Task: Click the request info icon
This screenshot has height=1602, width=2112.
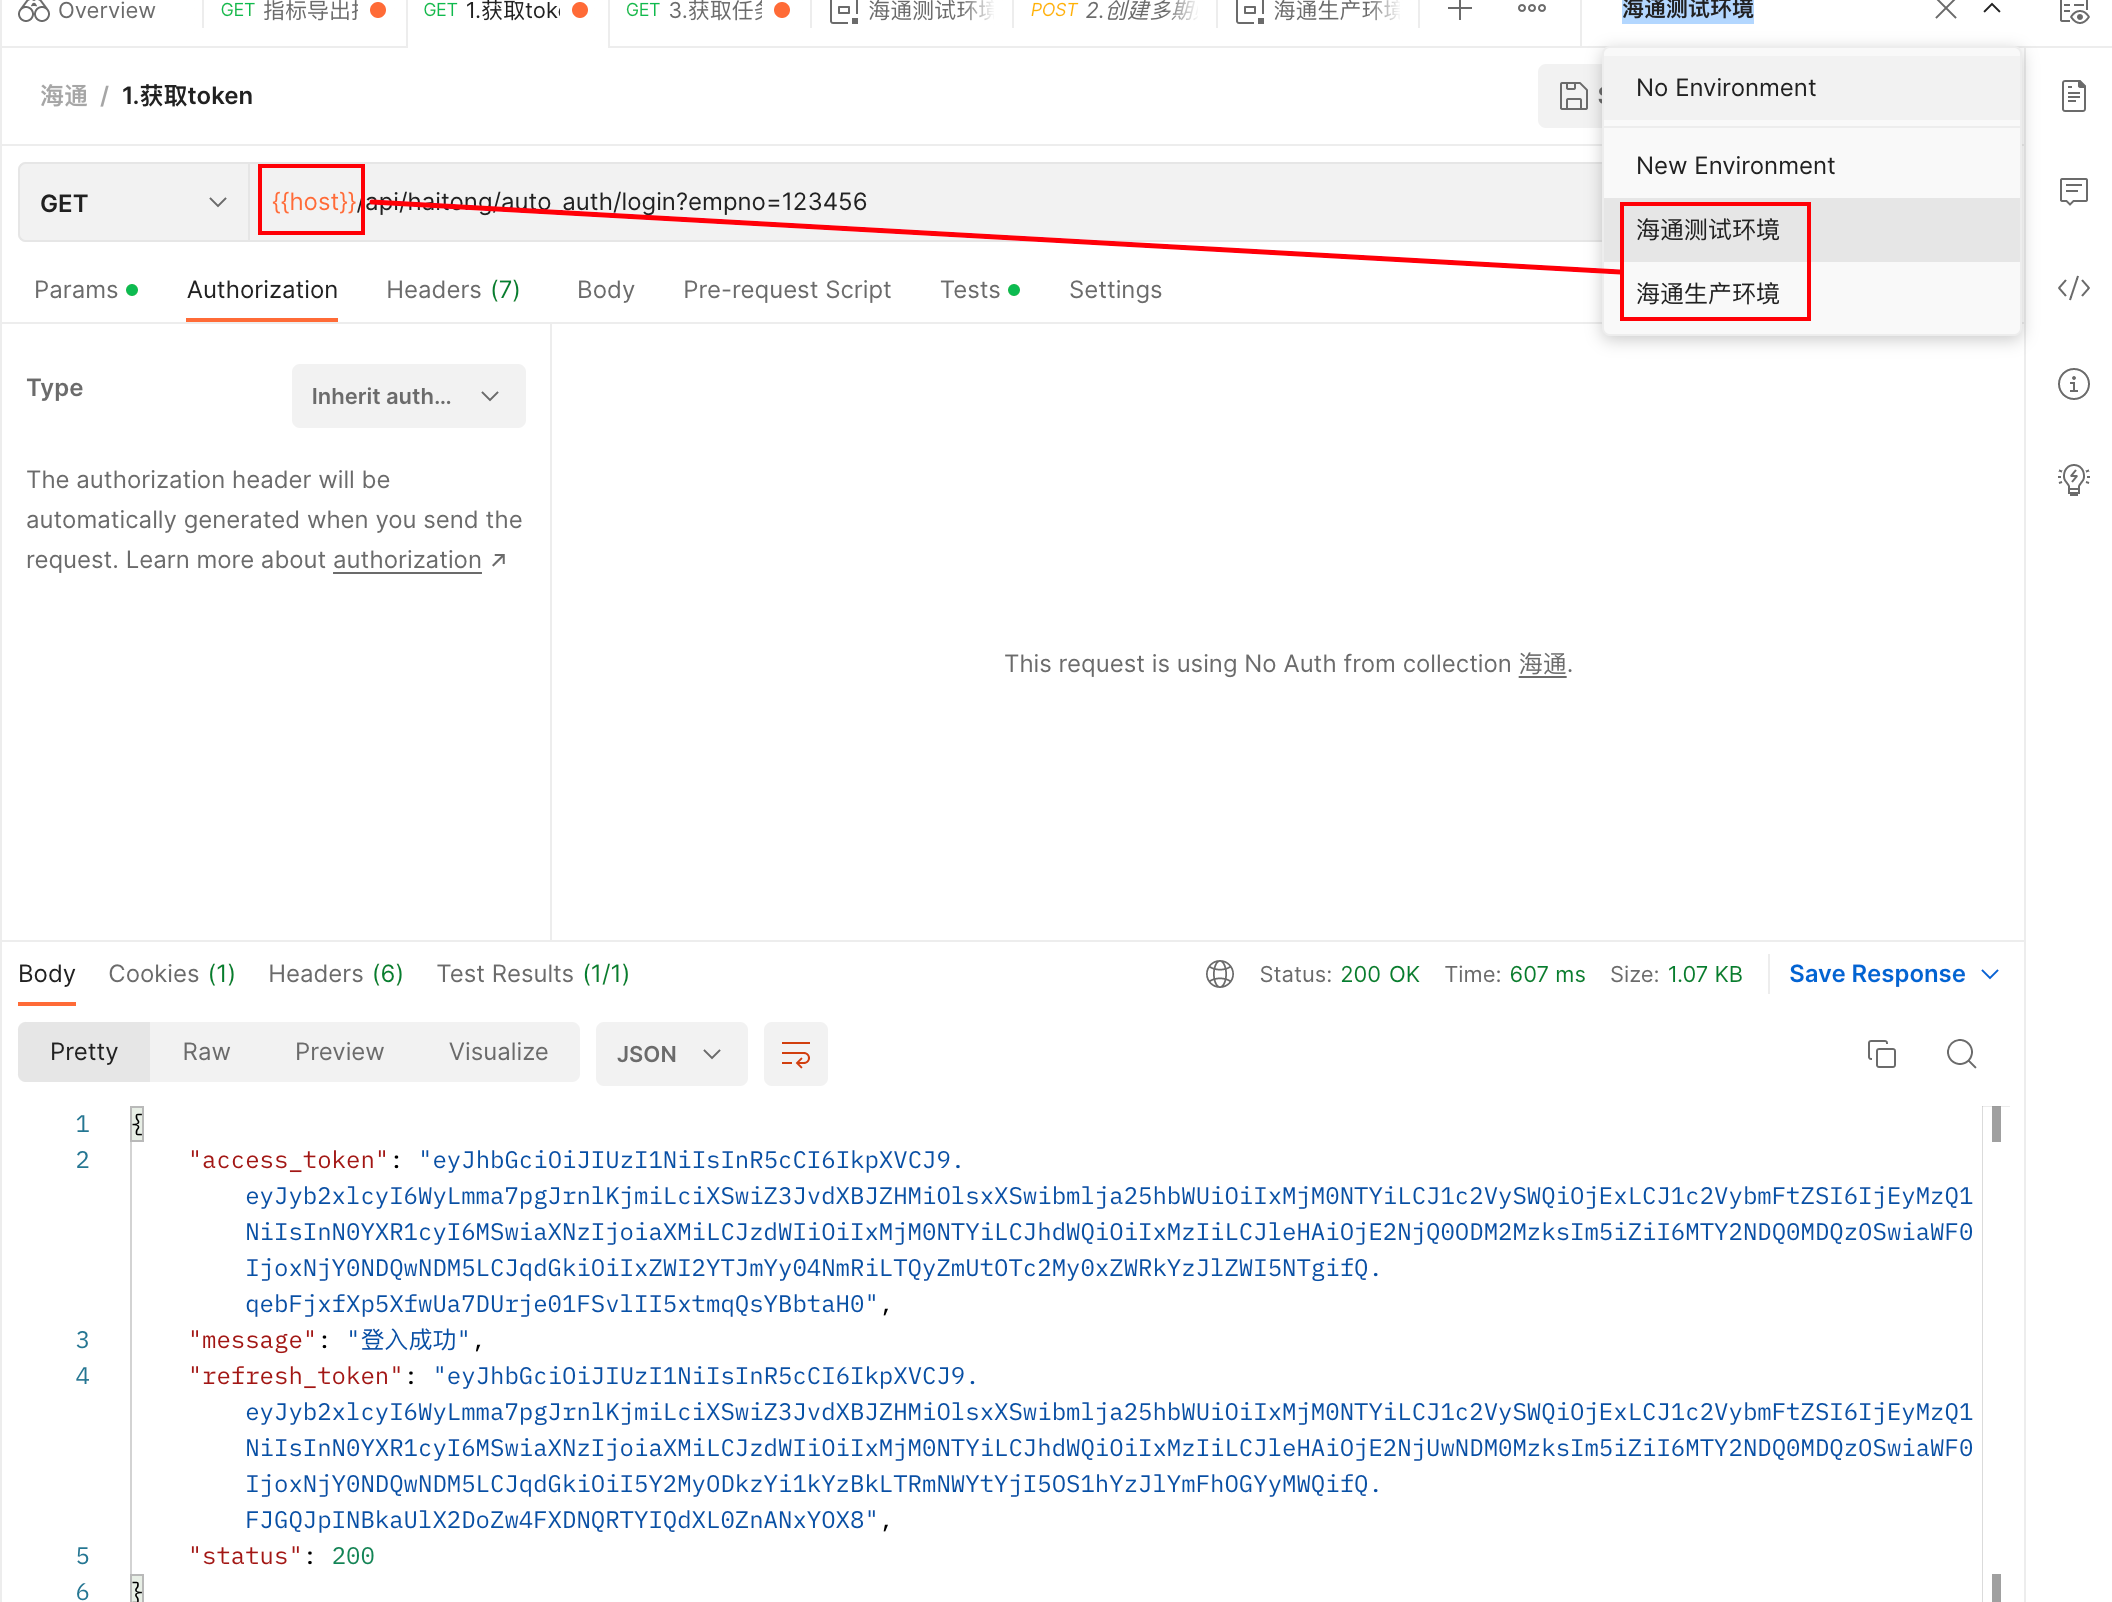Action: 2074,384
